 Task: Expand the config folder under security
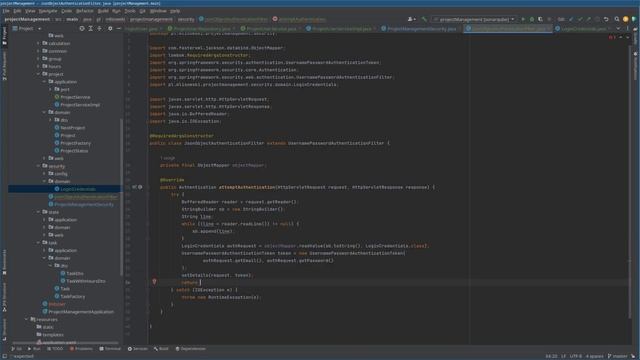click(44, 174)
